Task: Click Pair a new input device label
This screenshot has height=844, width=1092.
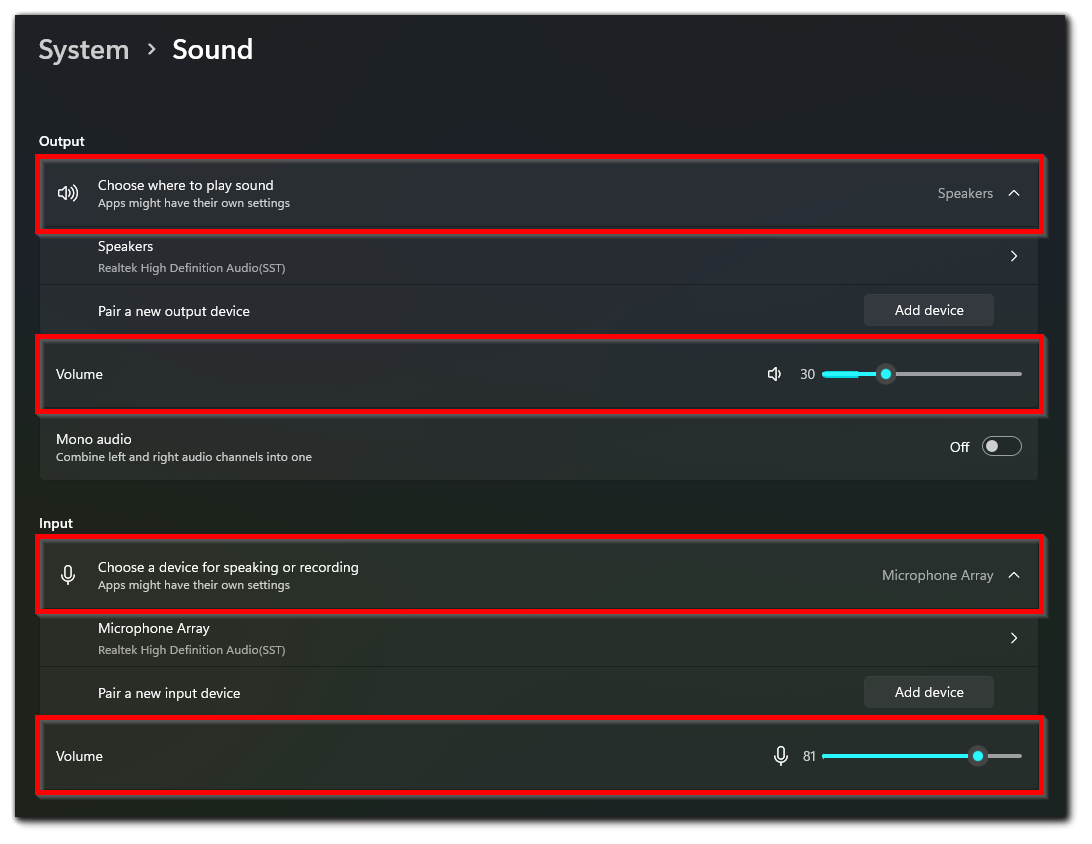Action: [x=169, y=692]
